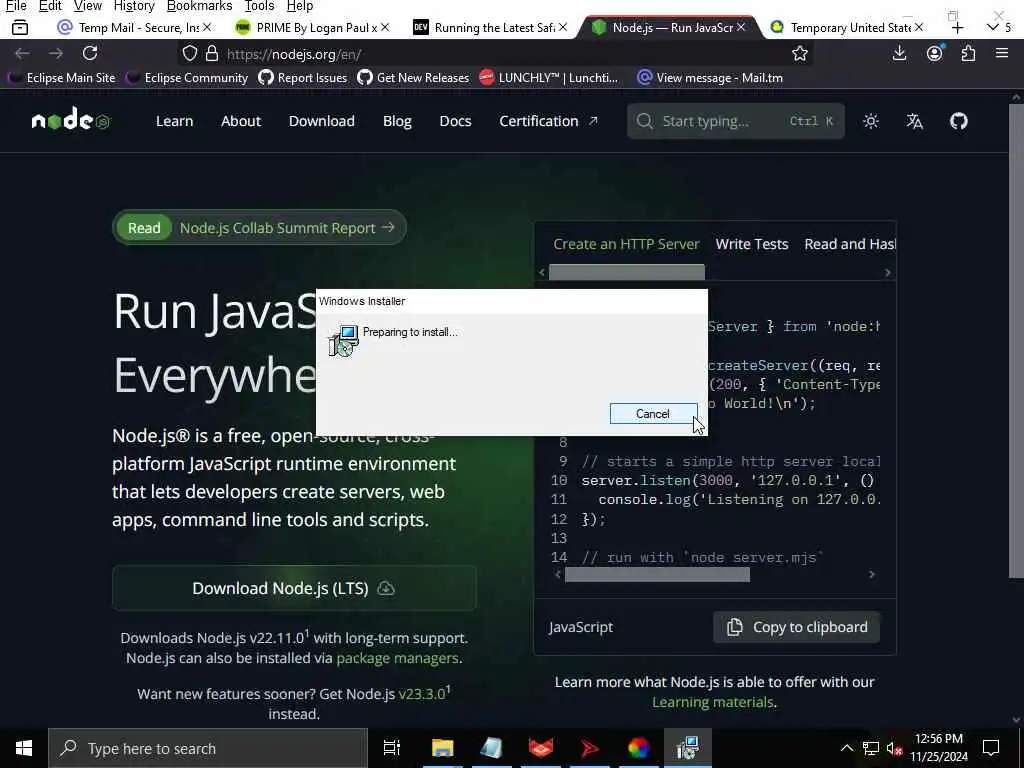Image resolution: width=1024 pixels, height=768 pixels.
Task: Open the File menu
Action: pos(16,6)
